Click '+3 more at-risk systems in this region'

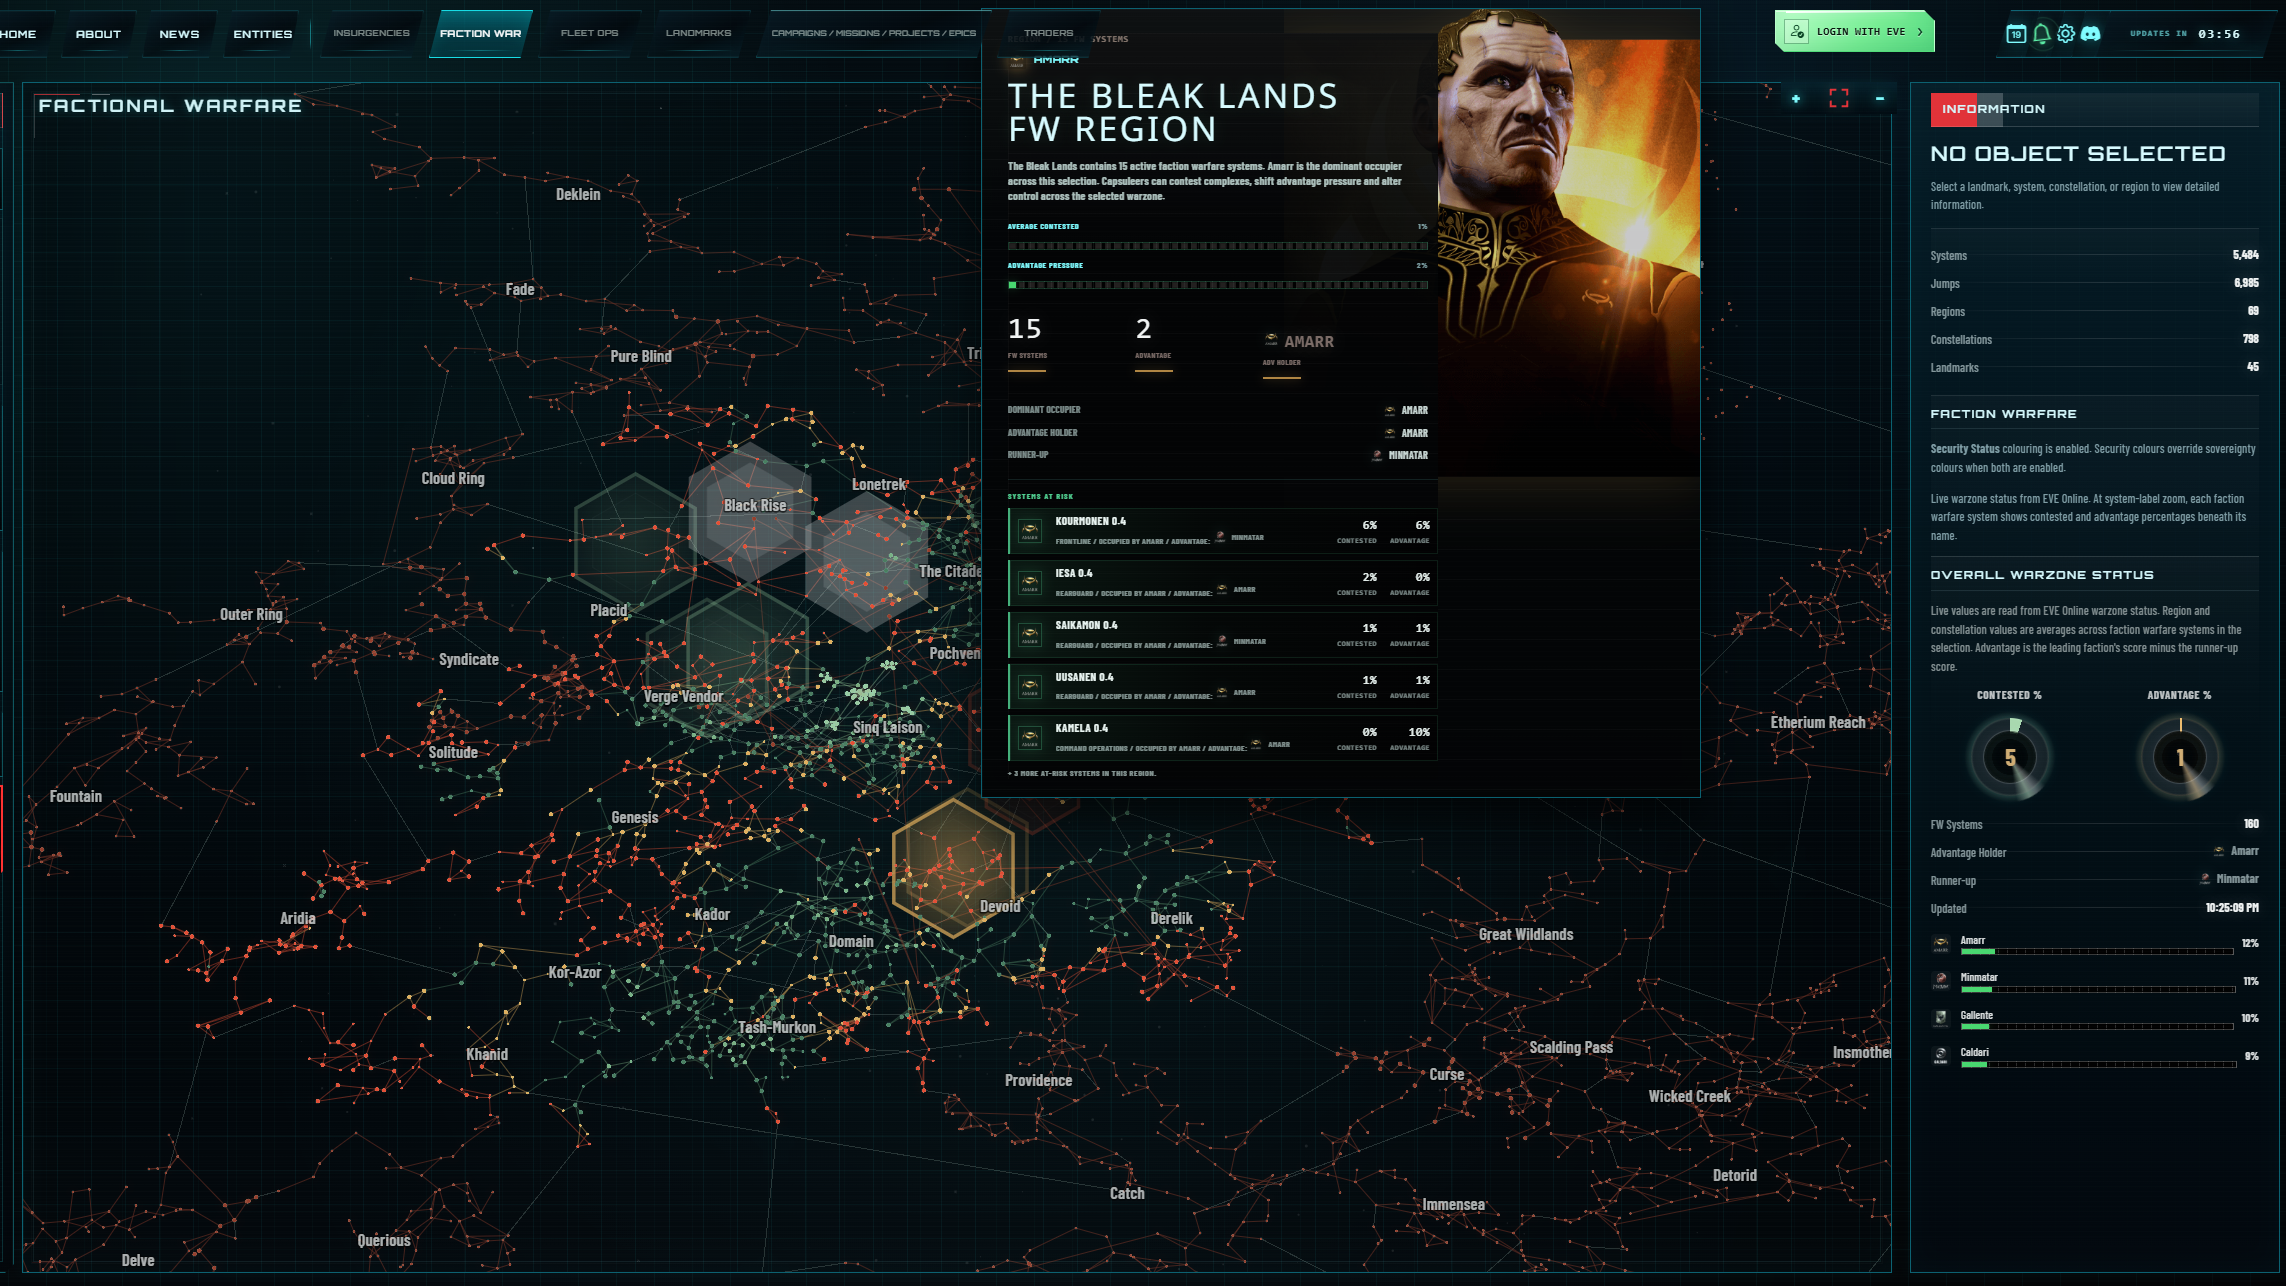pos(1082,774)
